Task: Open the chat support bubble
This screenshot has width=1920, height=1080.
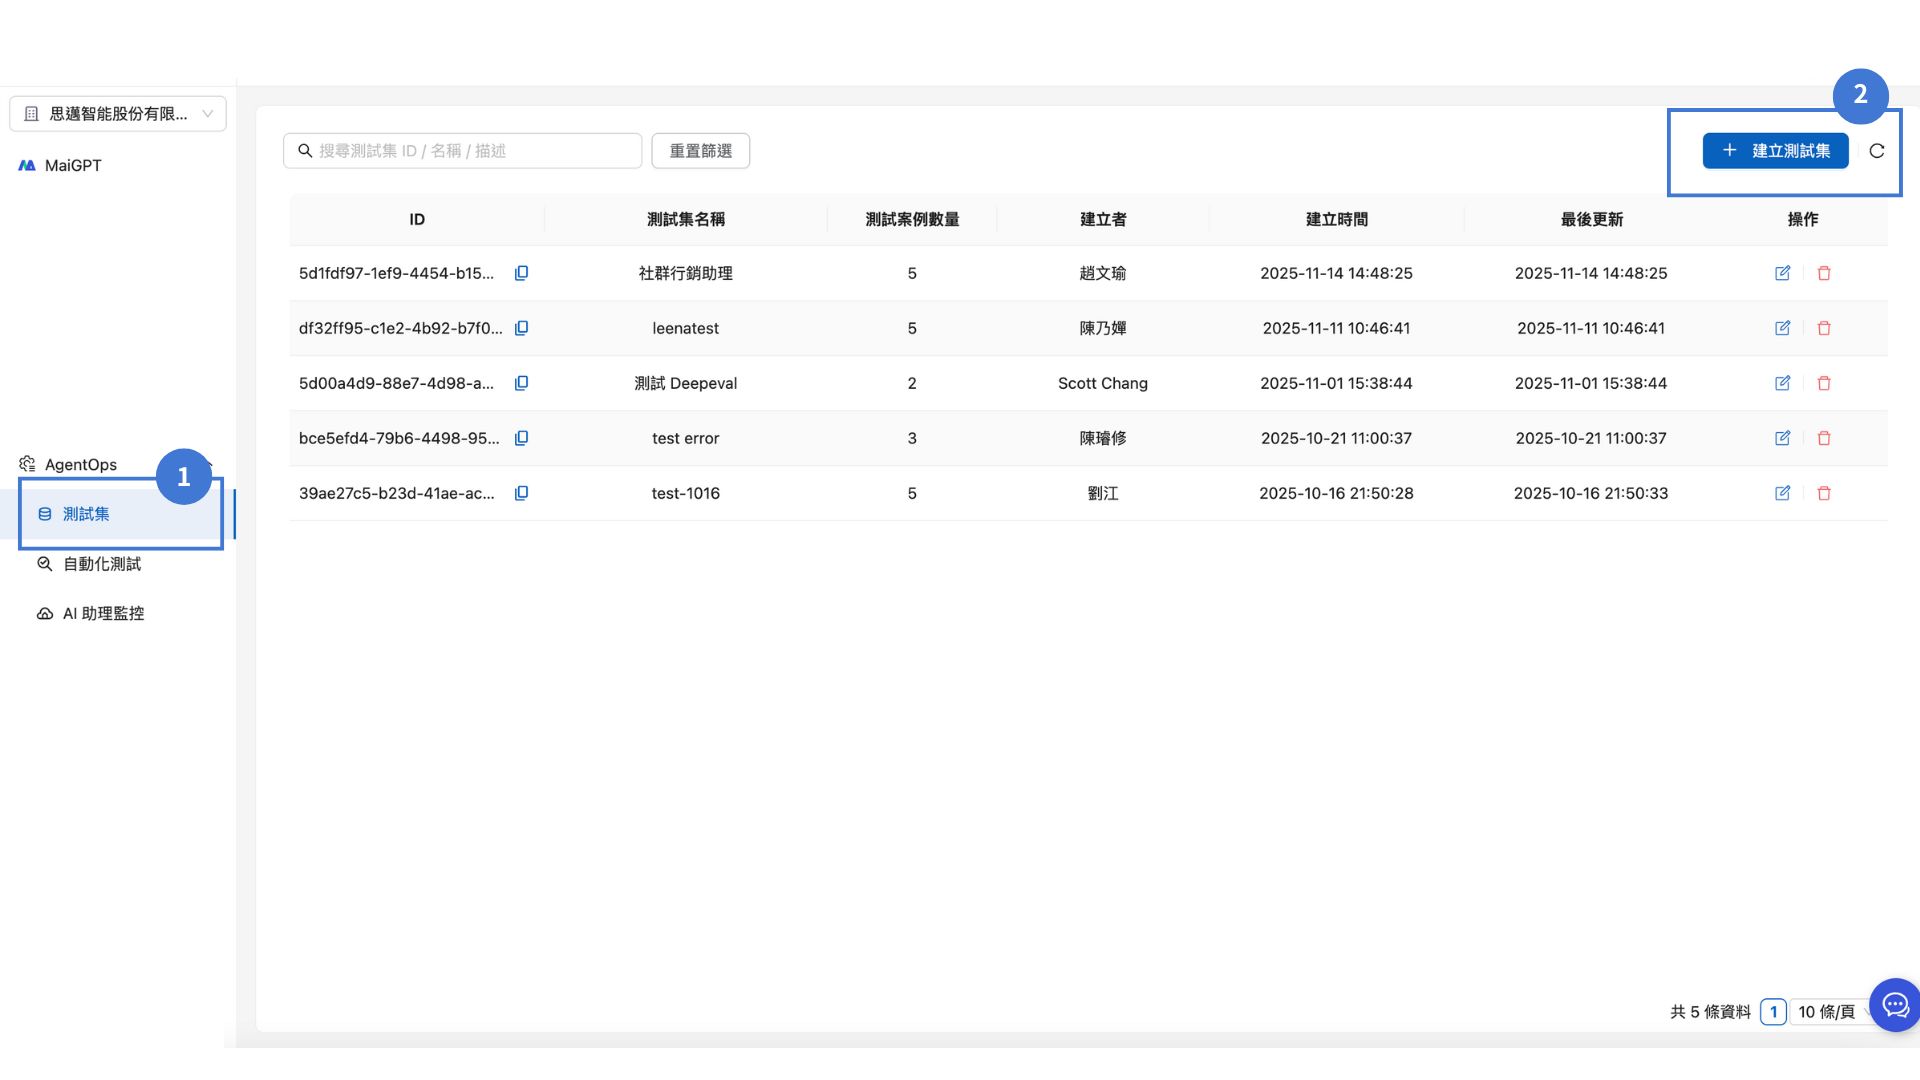Action: point(1895,1005)
